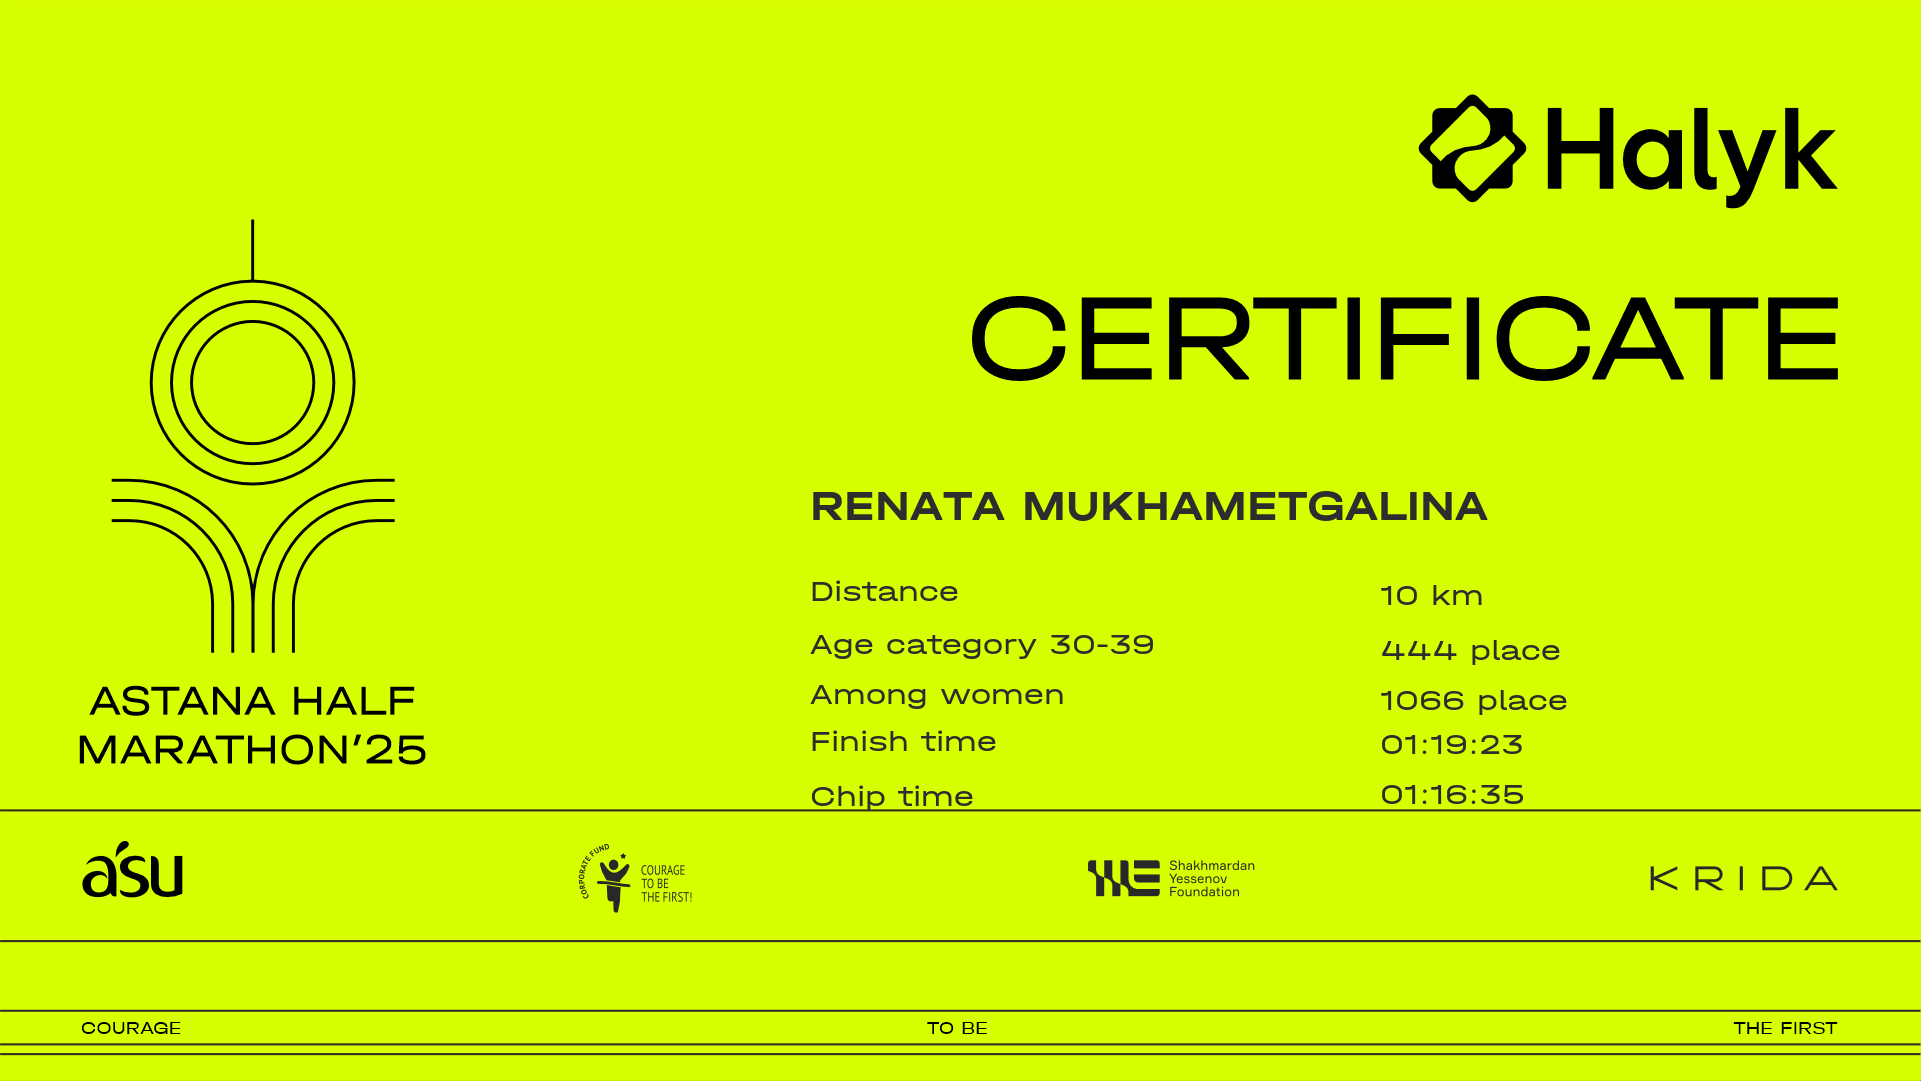The width and height of the screenshot is (1921, 1081).
Task: Click the chip time 01:16:35
Action: 1452,795
